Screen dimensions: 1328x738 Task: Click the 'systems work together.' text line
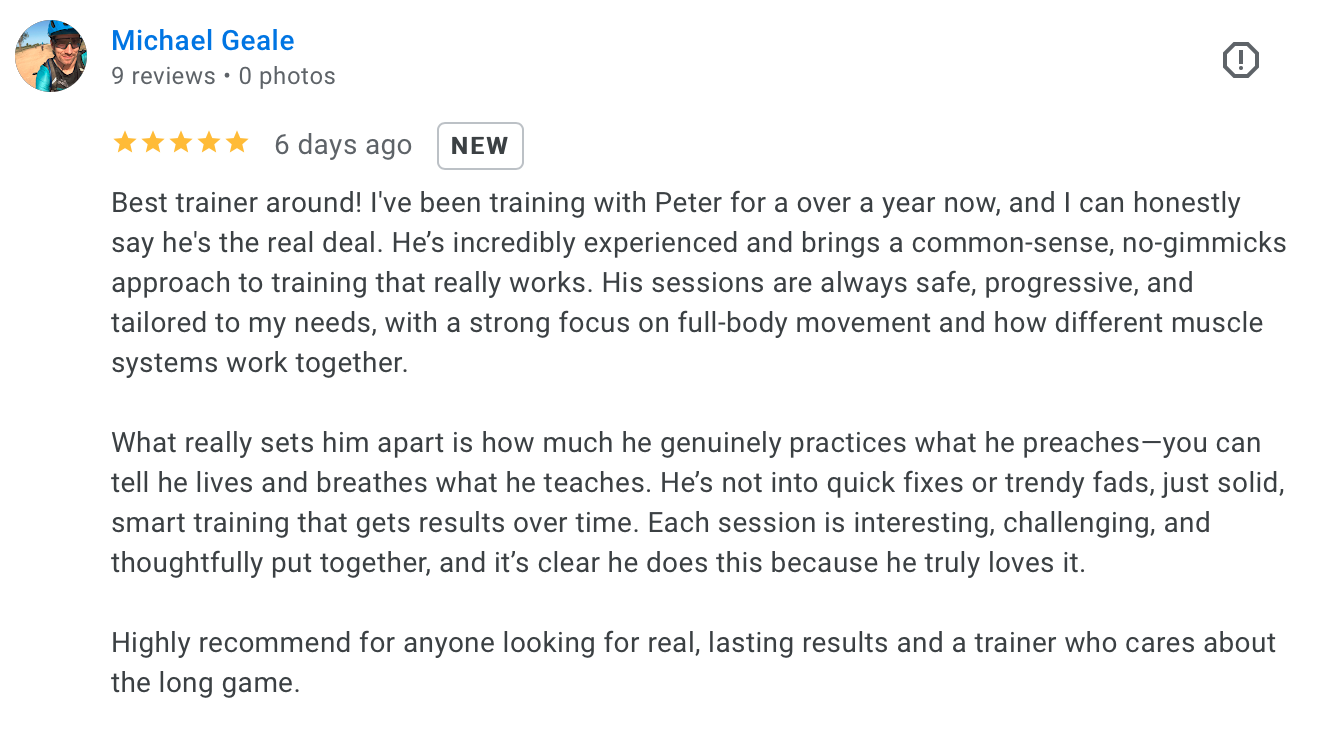tap(260, 363)
